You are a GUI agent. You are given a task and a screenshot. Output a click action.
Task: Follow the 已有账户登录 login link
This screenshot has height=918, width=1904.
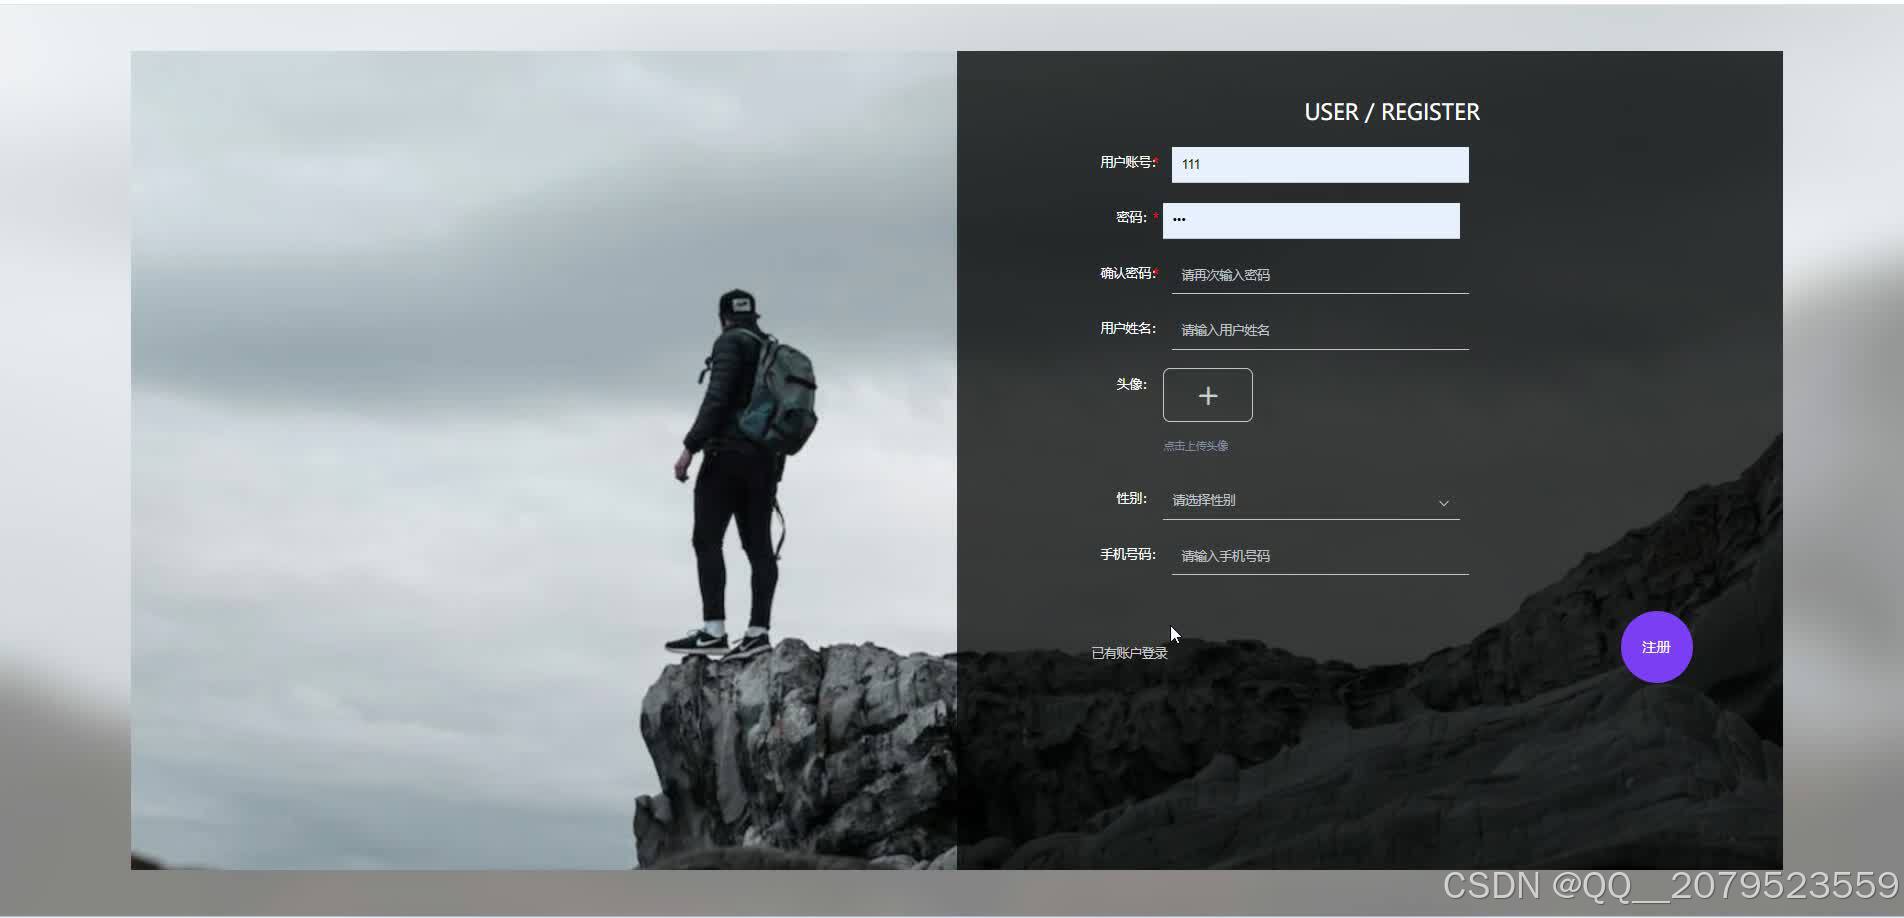coord(1129,653)
